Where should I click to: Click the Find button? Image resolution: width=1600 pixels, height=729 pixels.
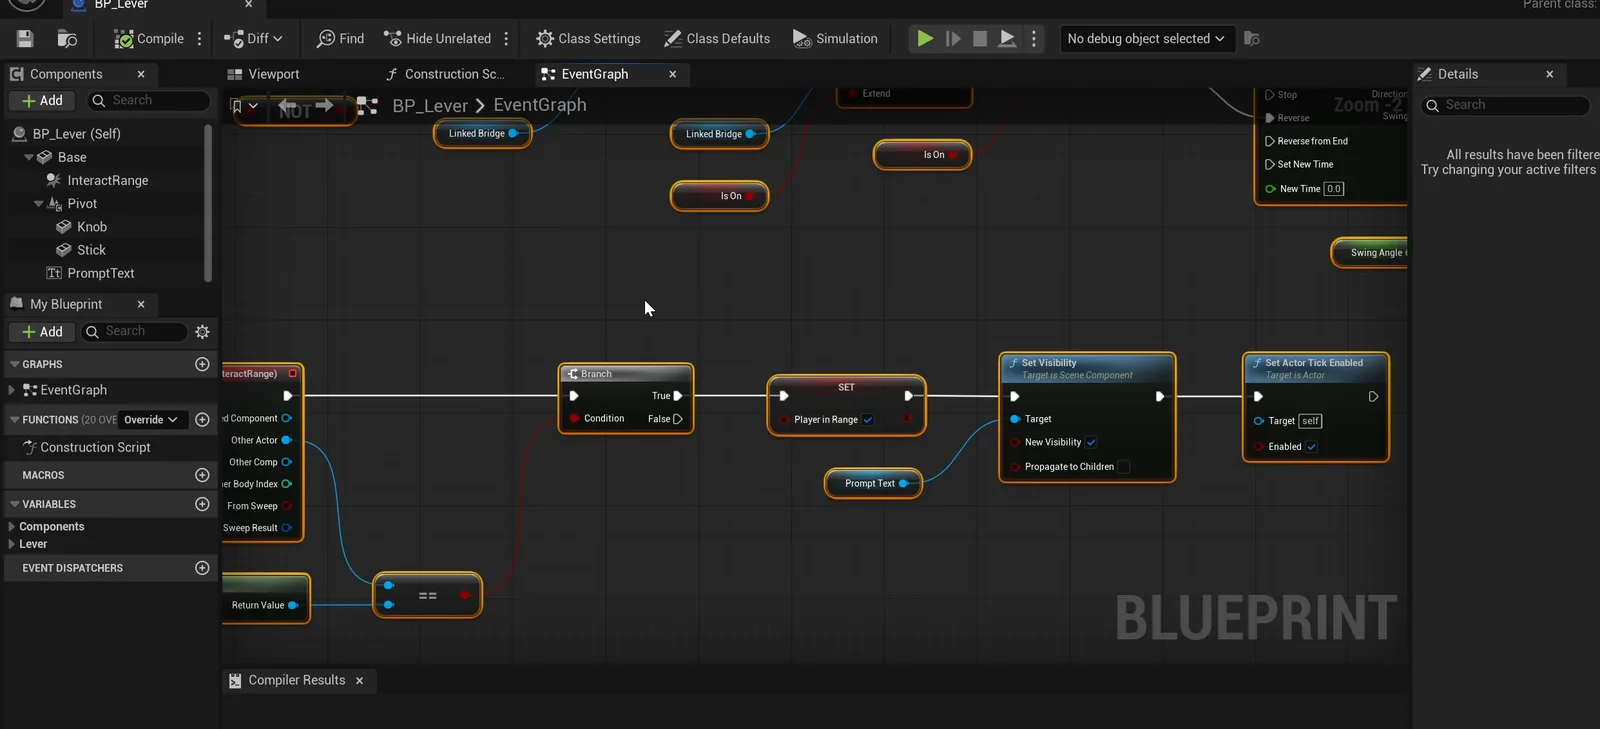pos(340,39)
